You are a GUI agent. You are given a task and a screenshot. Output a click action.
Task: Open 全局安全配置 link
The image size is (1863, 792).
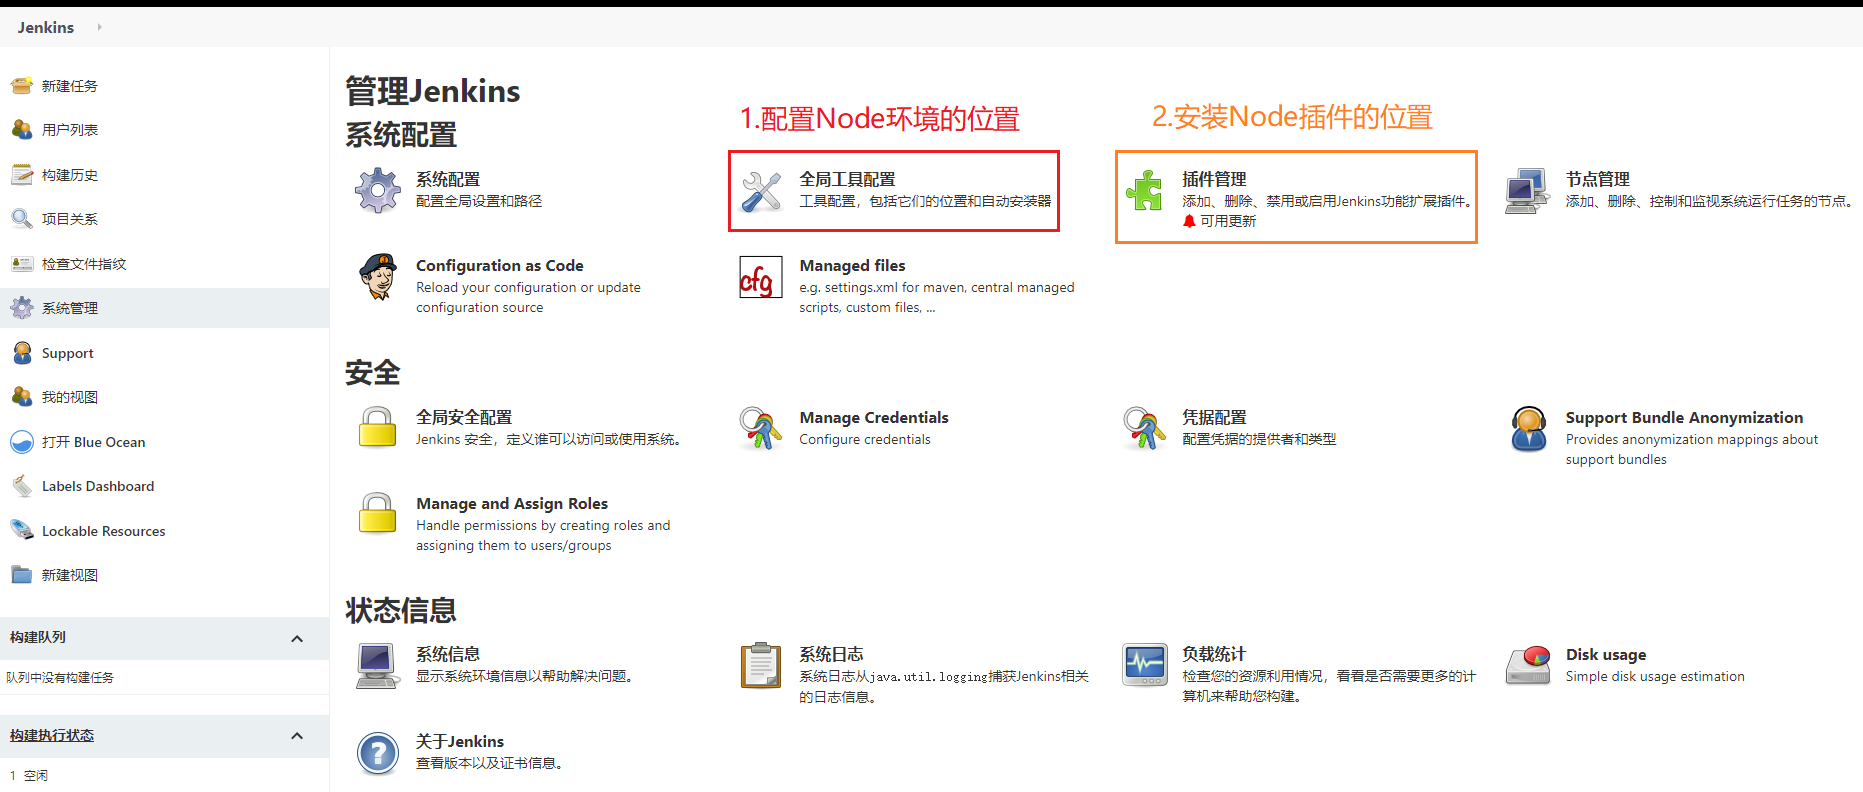[x=464, y=417]
